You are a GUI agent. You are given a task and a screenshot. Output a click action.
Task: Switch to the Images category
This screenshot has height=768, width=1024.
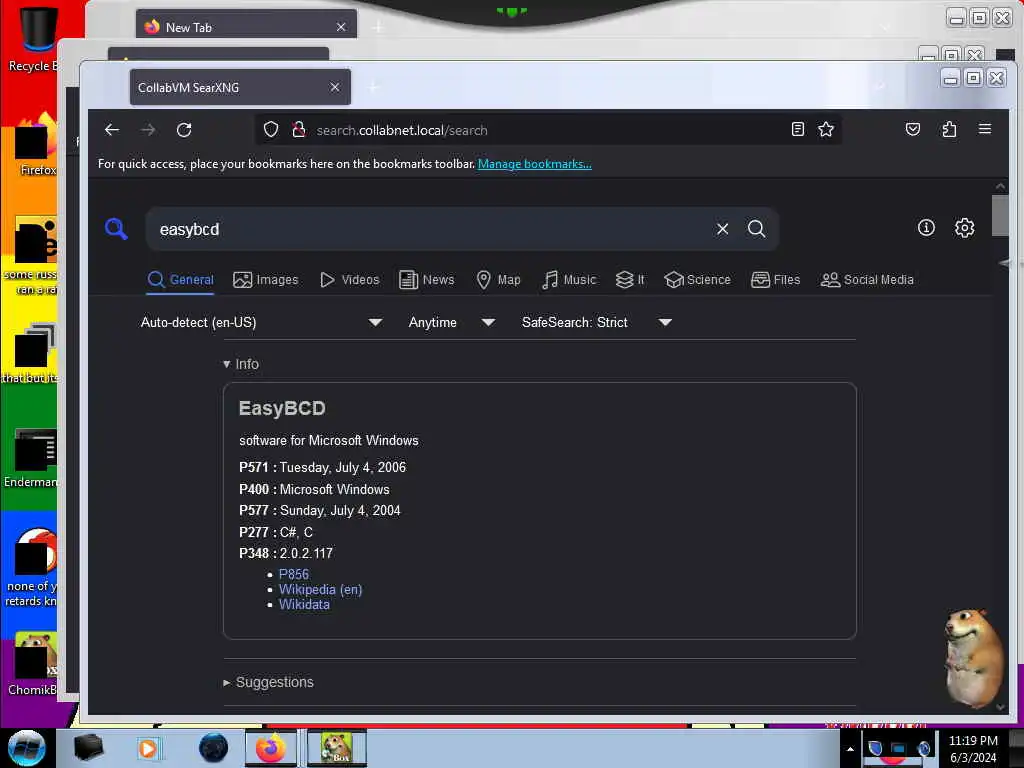[x=266, y=280]
